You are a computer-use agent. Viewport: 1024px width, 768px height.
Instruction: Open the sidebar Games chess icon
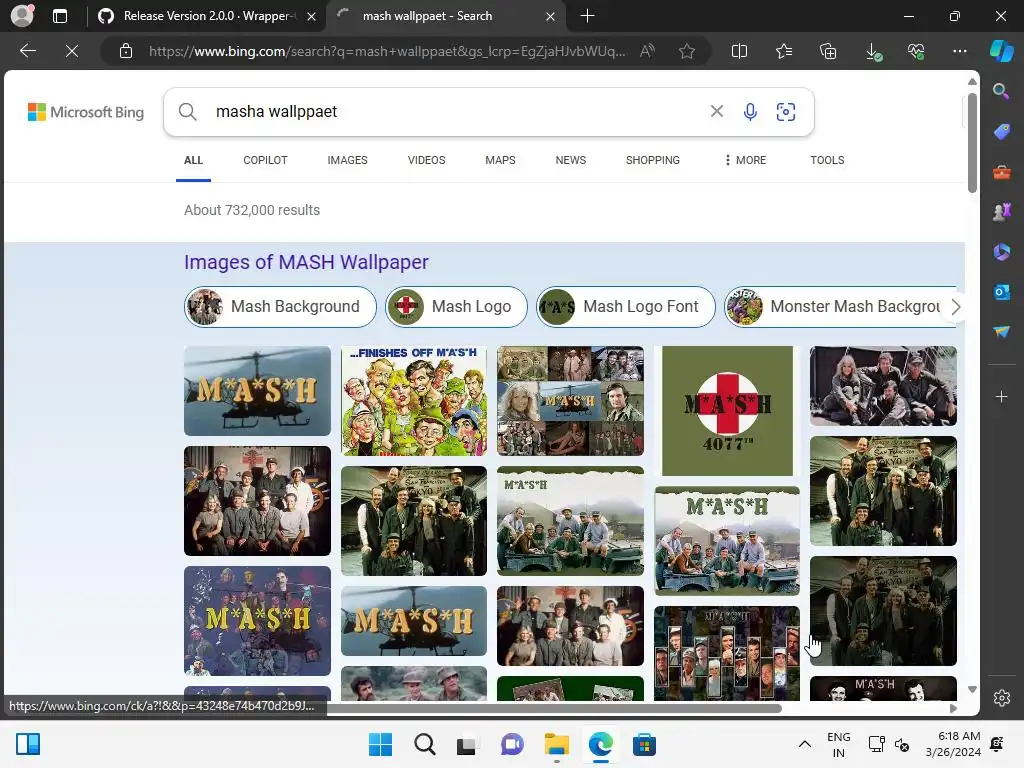1001,212
